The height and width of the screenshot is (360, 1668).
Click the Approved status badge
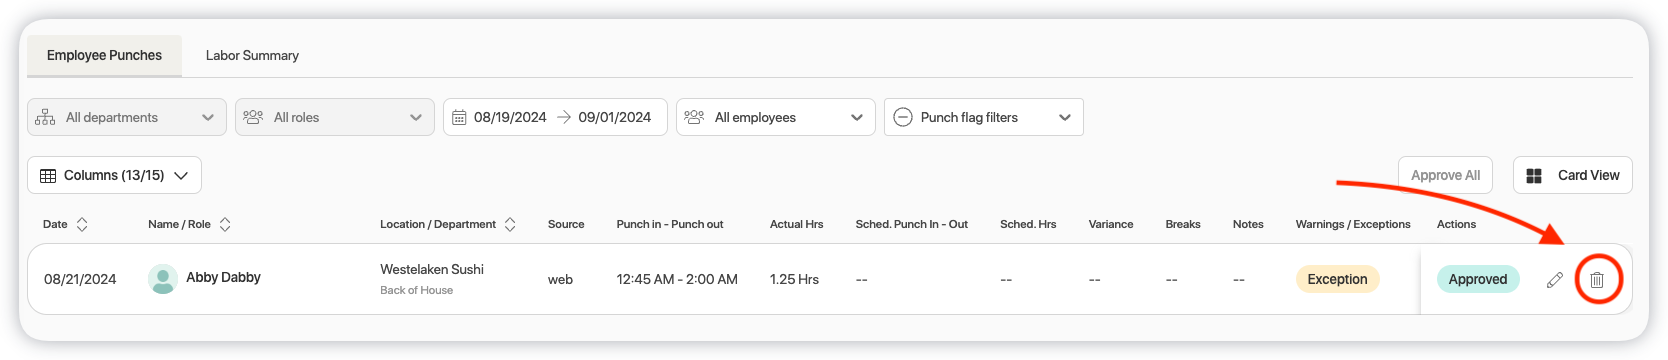click(x=1478, y=279)
